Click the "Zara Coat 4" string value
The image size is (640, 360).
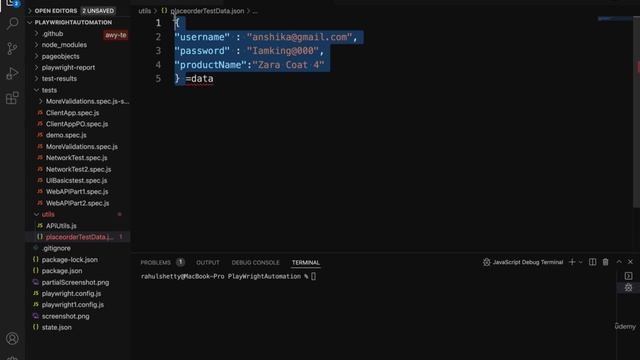point(288,65)
